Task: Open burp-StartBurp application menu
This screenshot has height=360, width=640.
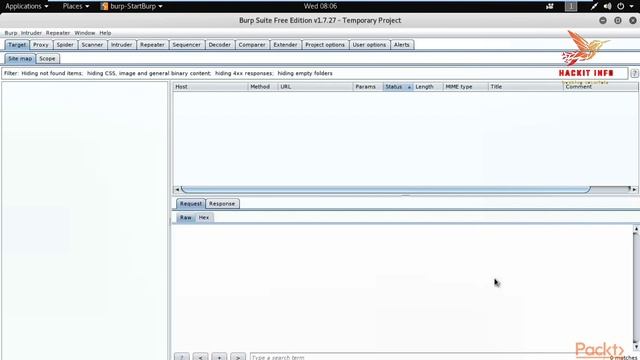Action: pos(132,6)
